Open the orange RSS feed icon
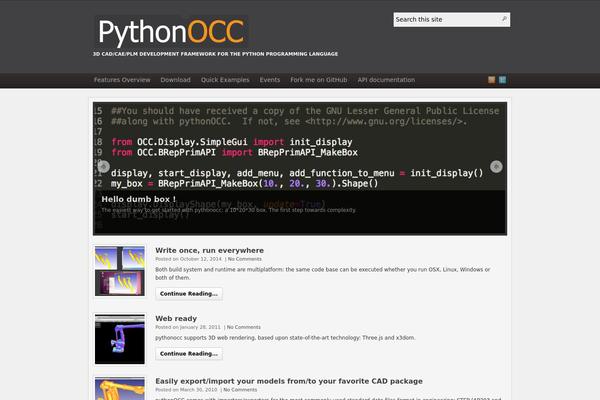This screenshot has height=400, width=600. (x=492, y=80)
